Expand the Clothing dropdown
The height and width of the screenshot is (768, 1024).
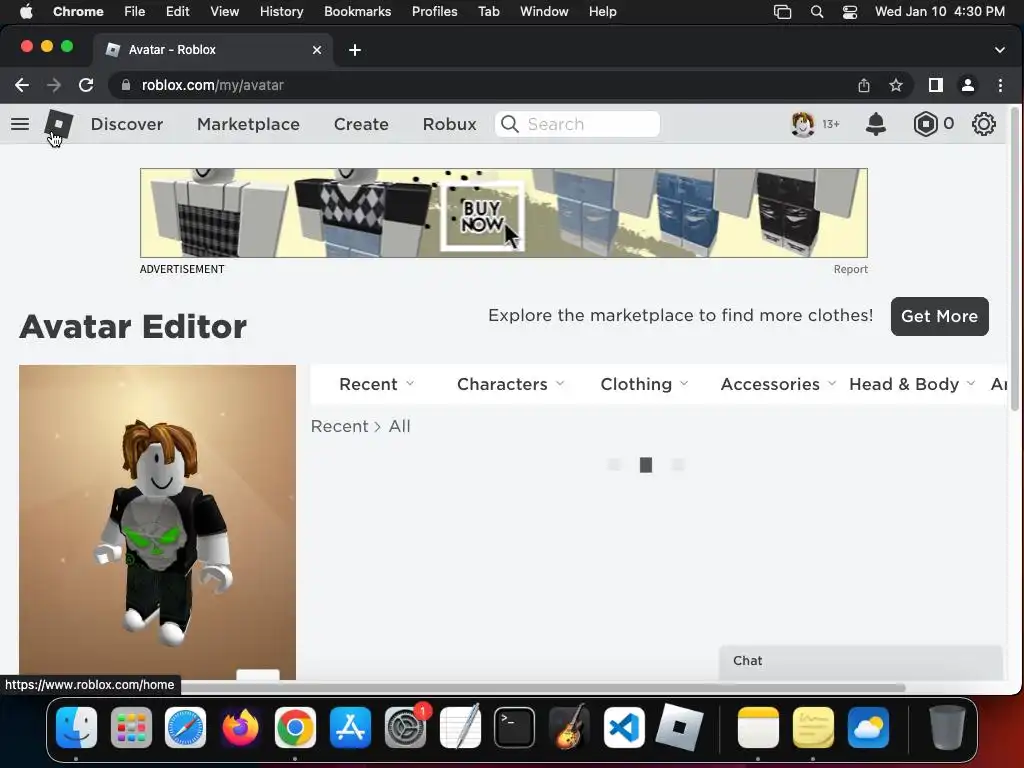point(645,384)
